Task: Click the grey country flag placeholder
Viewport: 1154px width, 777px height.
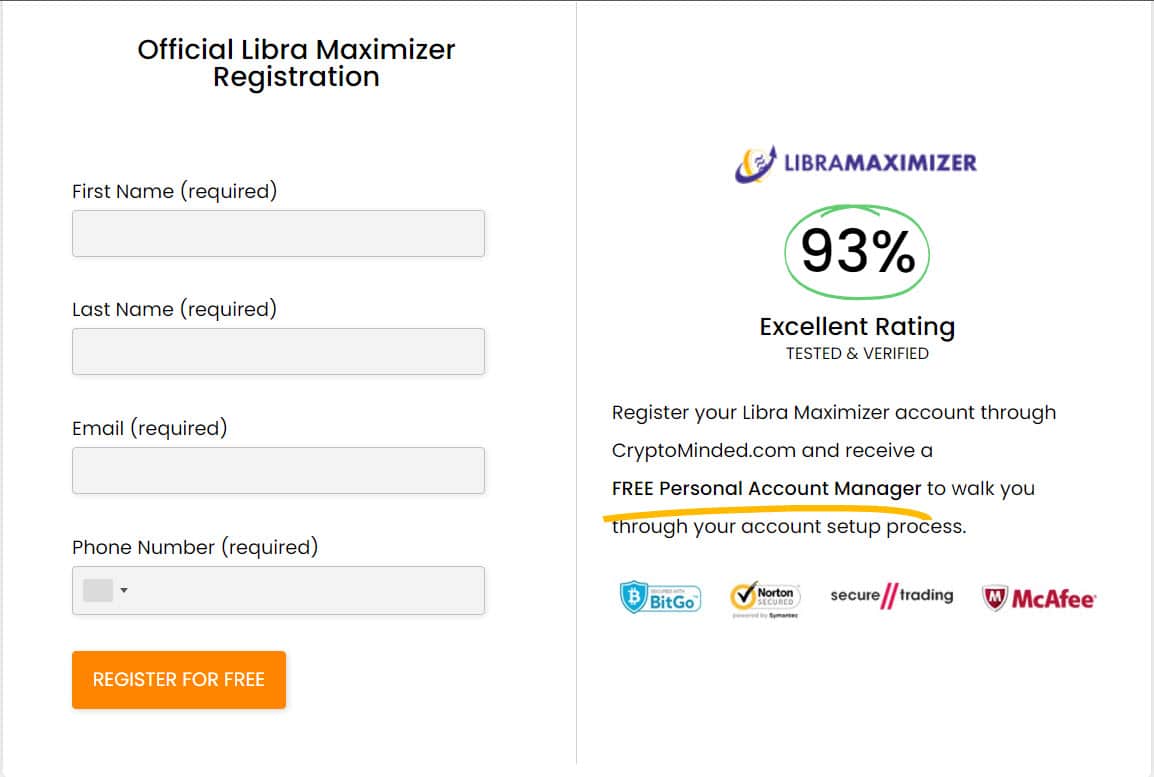Action: tap(98, 590)
